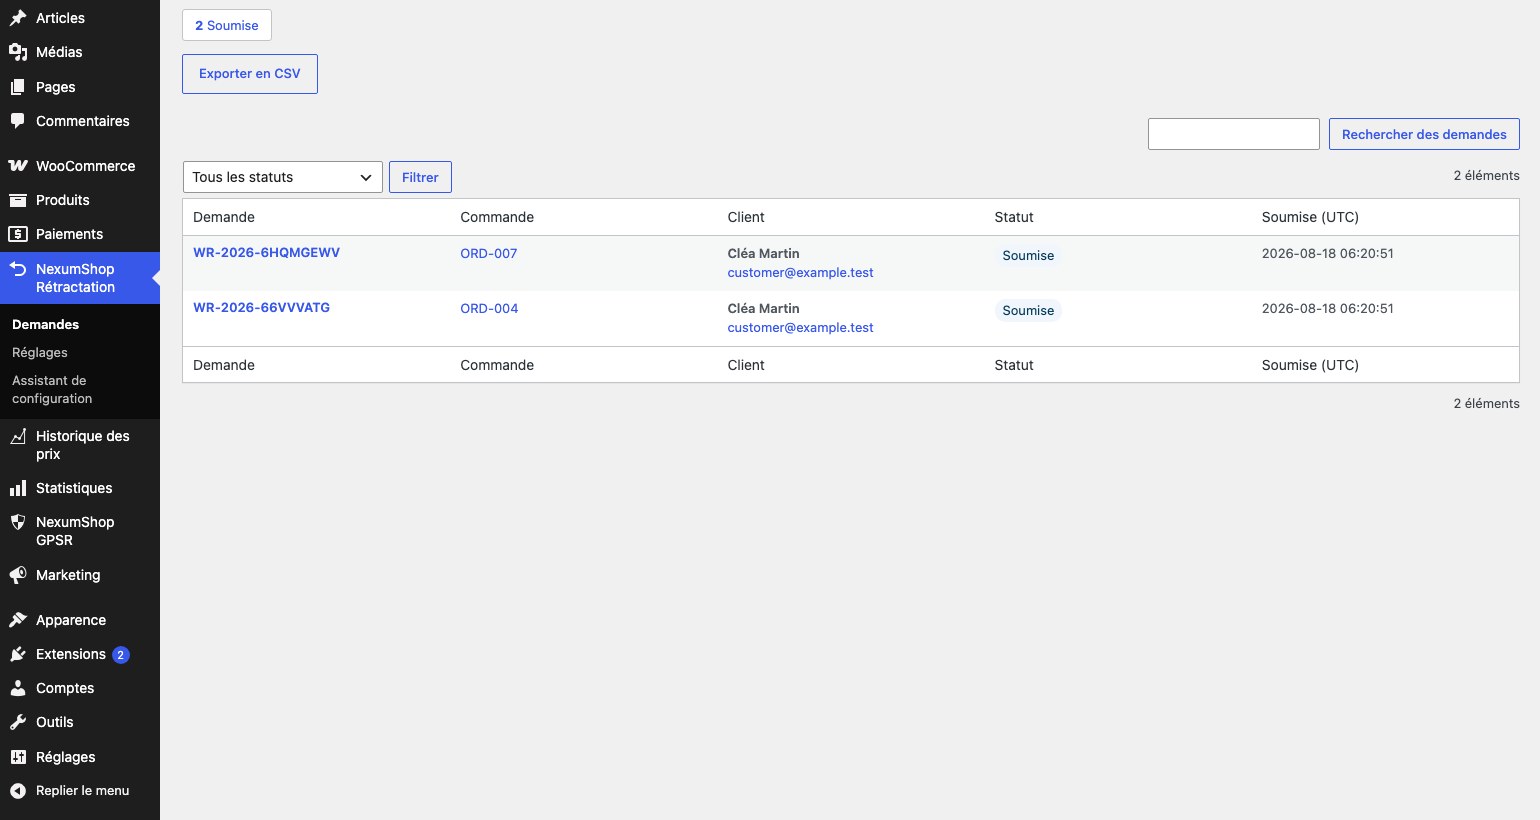Image resolution: width=1540 pixels, height=820 pixels.
Task: Click the top Client column header
Action: 746,217
